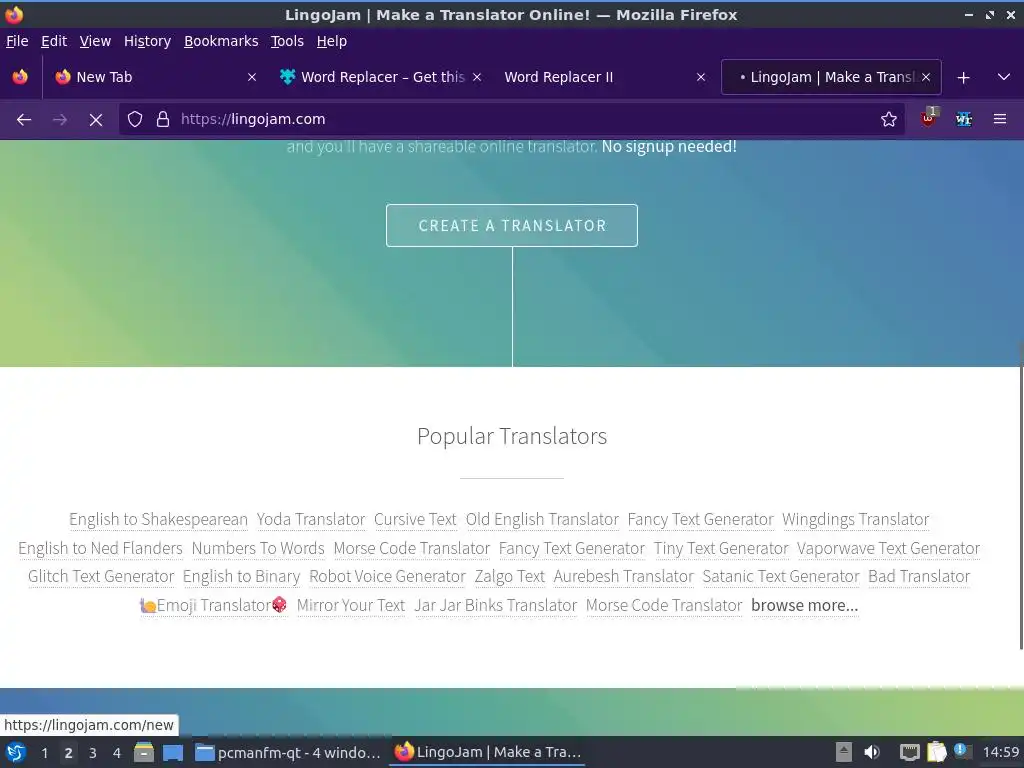Screen dimensions: 1024x768
Task: Open Numbers To Words link
Action: tap(258, 549)
